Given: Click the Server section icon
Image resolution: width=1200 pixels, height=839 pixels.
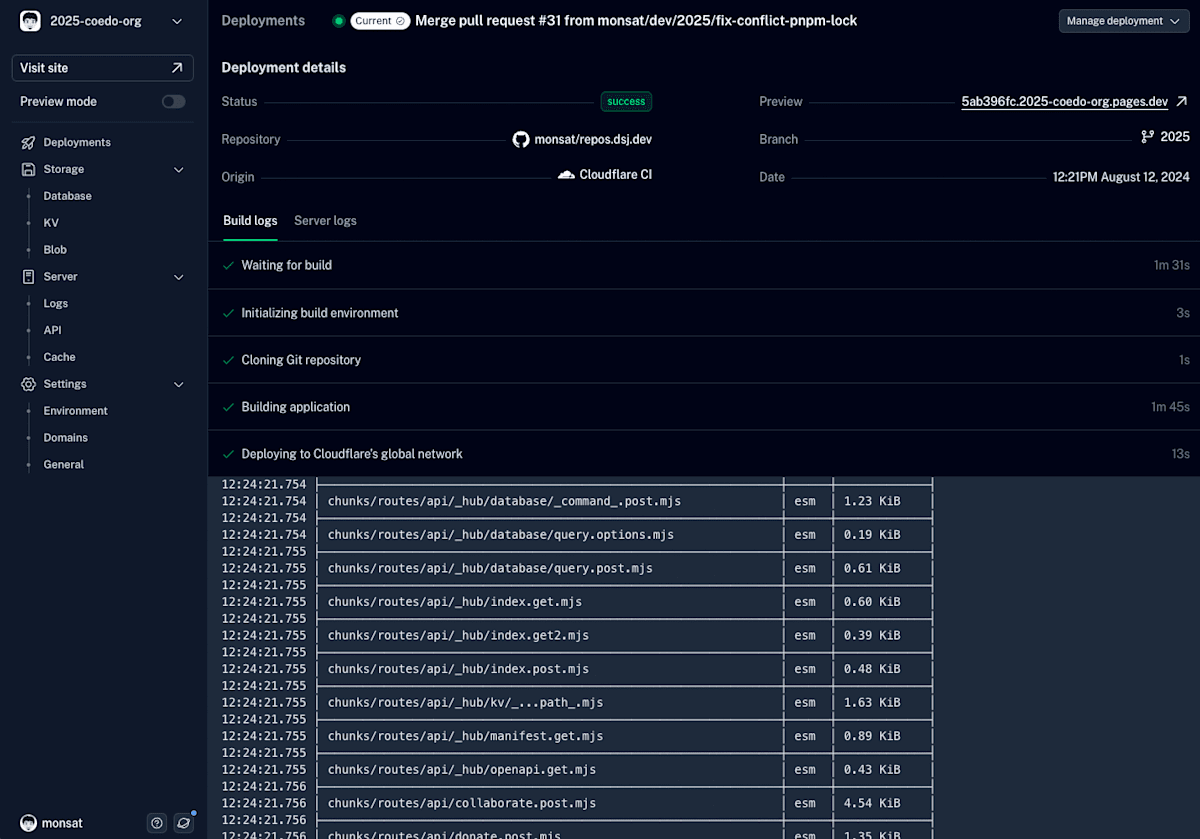Looking at the screenshot, I should 28,277.
